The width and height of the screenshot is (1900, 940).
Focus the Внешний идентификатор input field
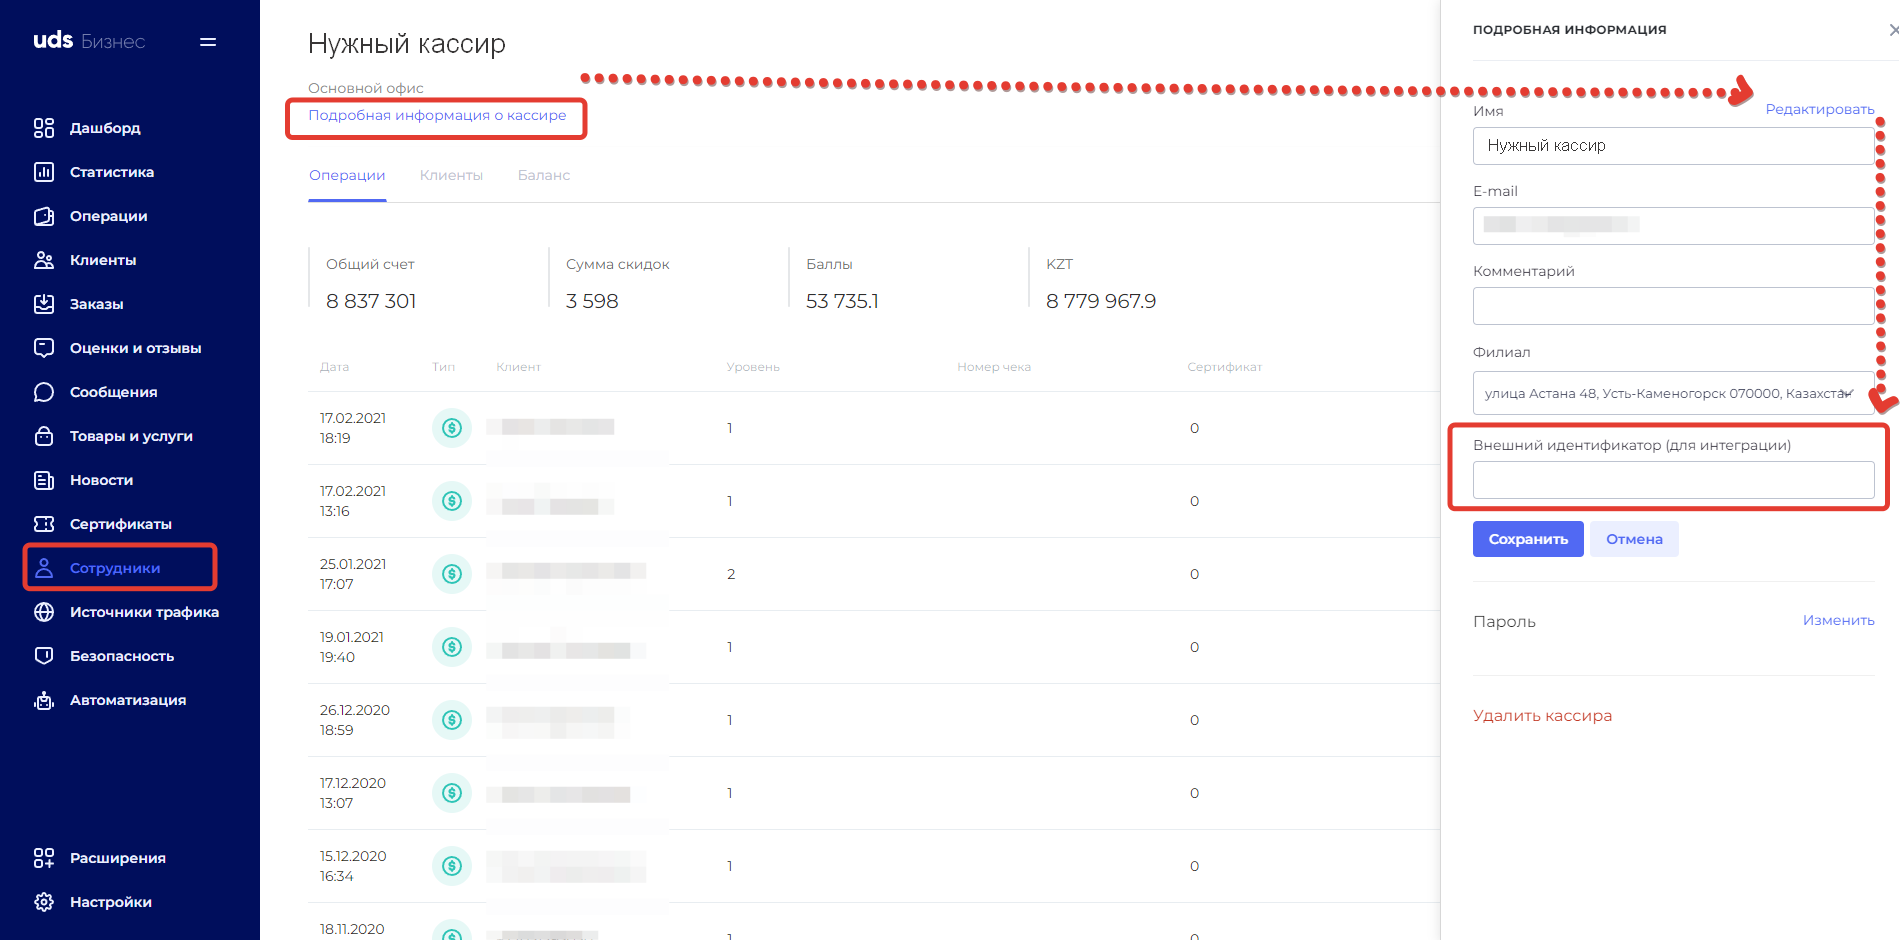1672,480
